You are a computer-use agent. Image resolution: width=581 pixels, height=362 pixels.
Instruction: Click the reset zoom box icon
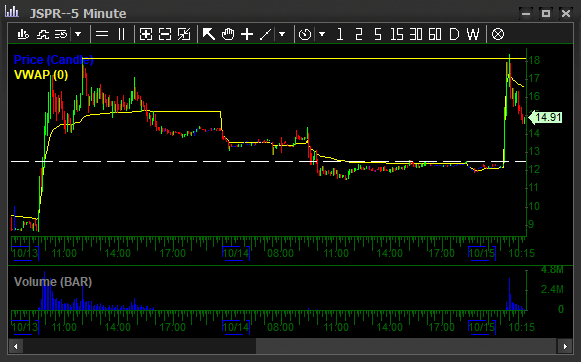coord(184,34)
